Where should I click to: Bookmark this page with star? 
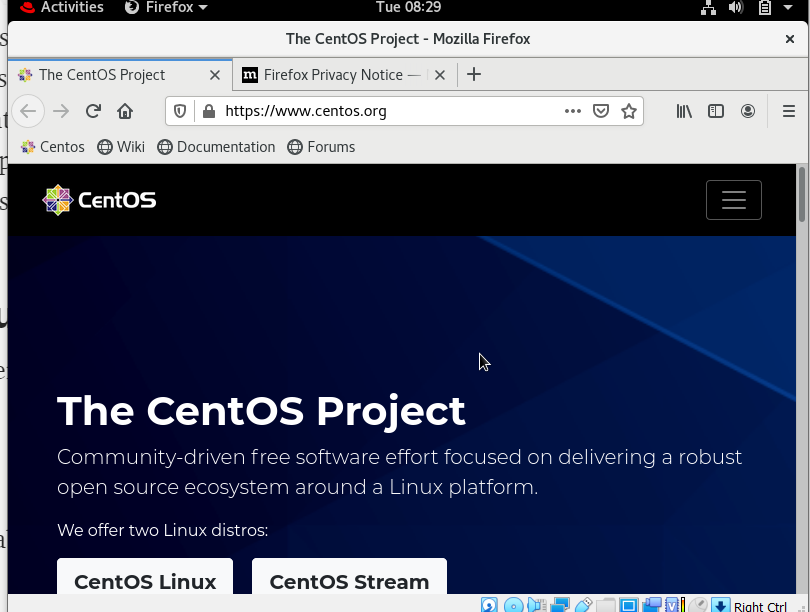tap(629, 111)
